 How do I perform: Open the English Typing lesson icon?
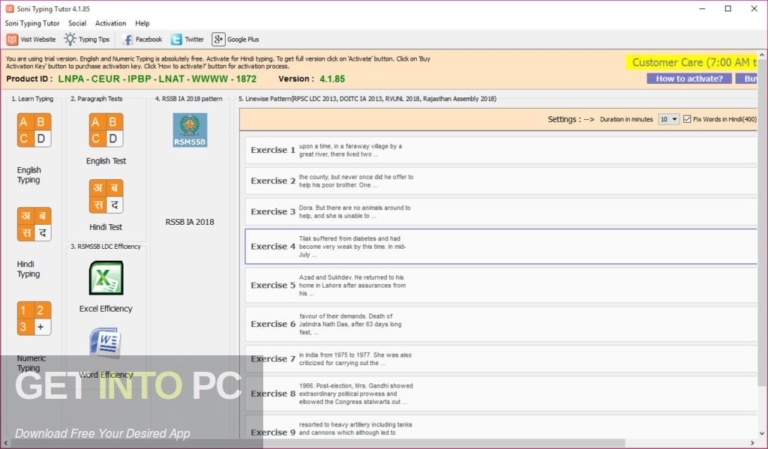34,130
